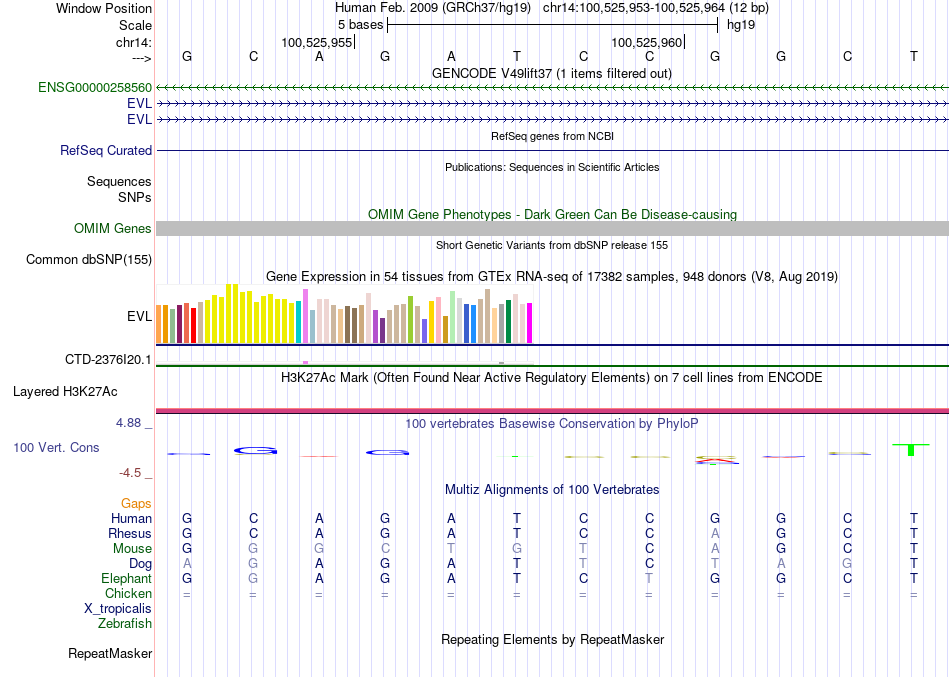Click the RefSeq Curated gene line

pyautogui.click(x=552, y=150)
